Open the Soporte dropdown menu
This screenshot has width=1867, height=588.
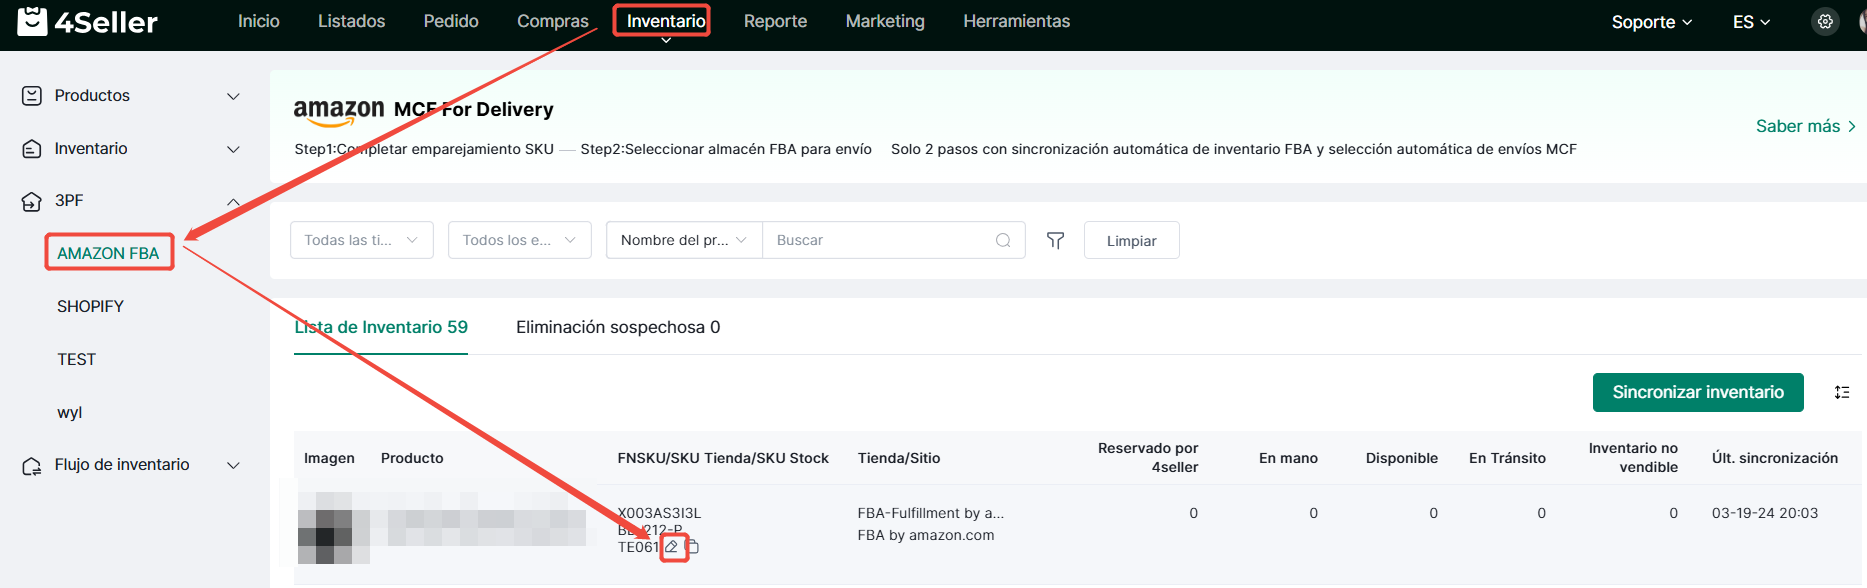click(1651, 22)
